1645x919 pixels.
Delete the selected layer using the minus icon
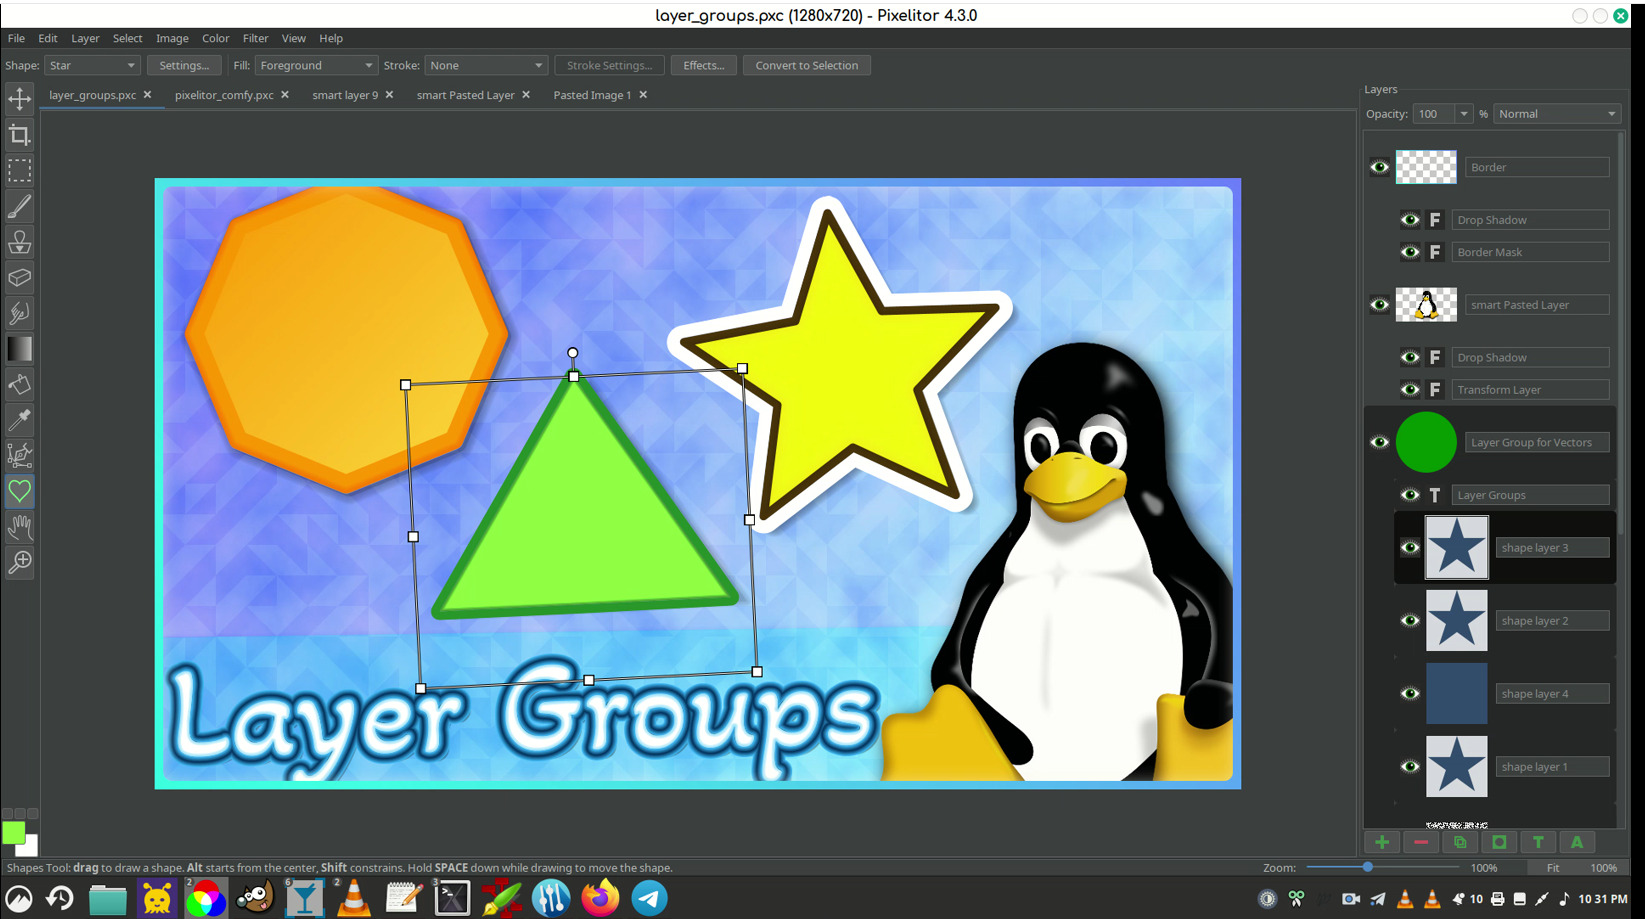(1420, 842)
